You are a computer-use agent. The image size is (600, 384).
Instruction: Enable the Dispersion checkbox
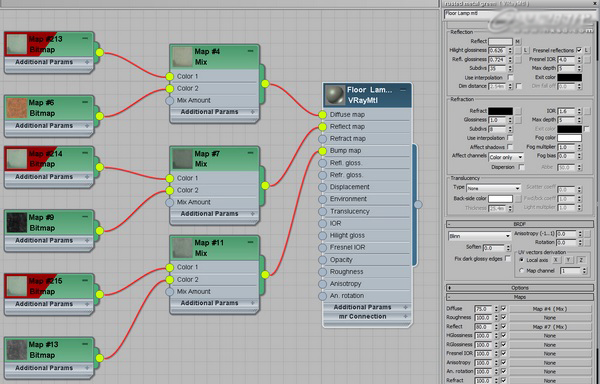521,167
